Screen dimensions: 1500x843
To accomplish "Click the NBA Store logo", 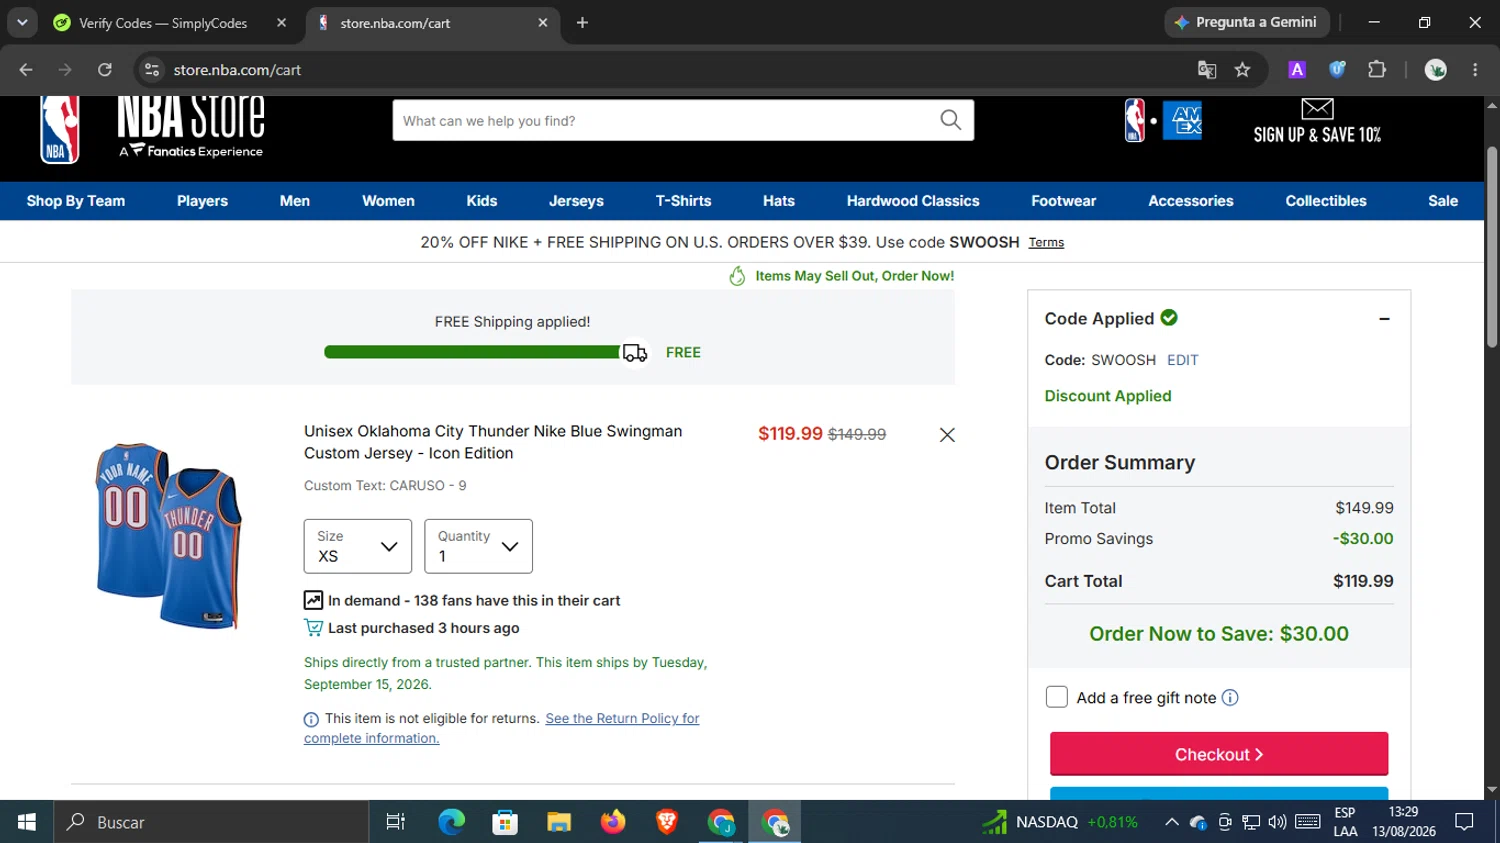I will pyautogui.click(x=152, y=130).
